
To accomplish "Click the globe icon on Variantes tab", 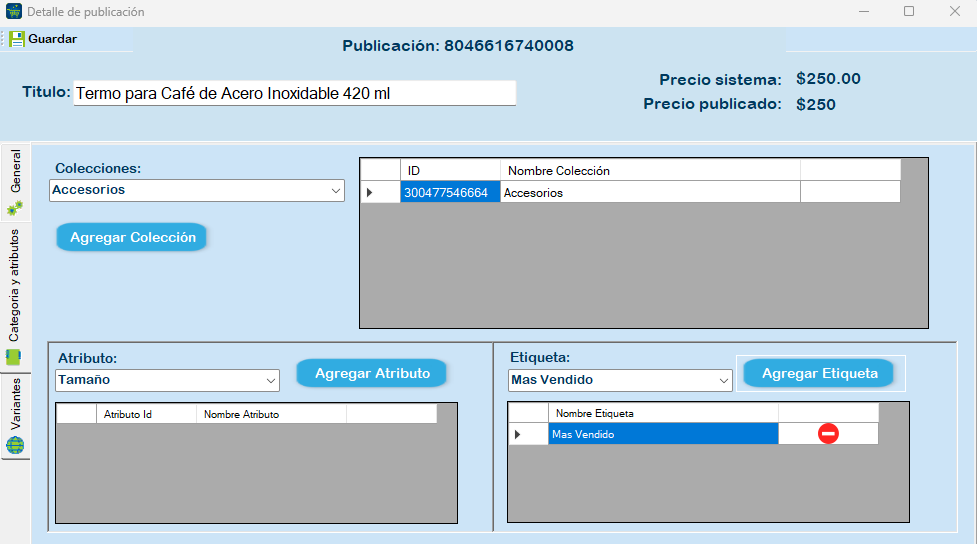I will point(15,446).
